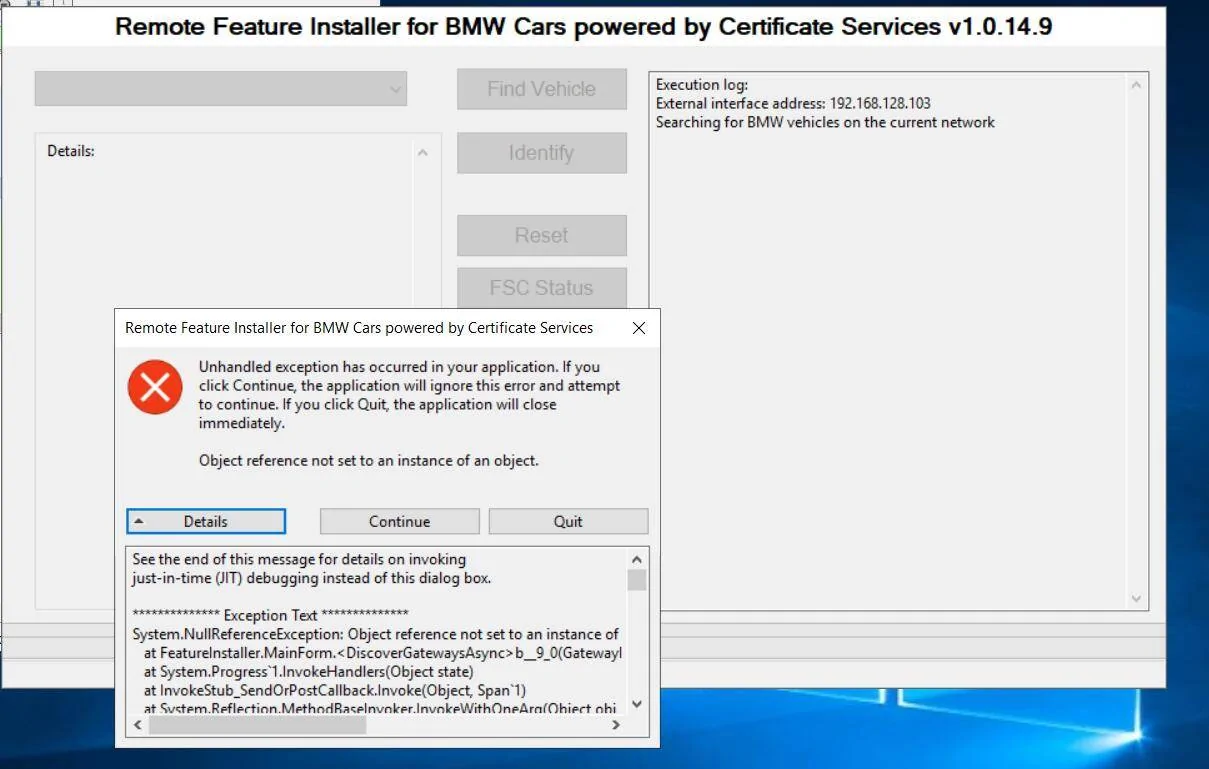Click 'Execution log:' label text

click(x=702, y=85)
